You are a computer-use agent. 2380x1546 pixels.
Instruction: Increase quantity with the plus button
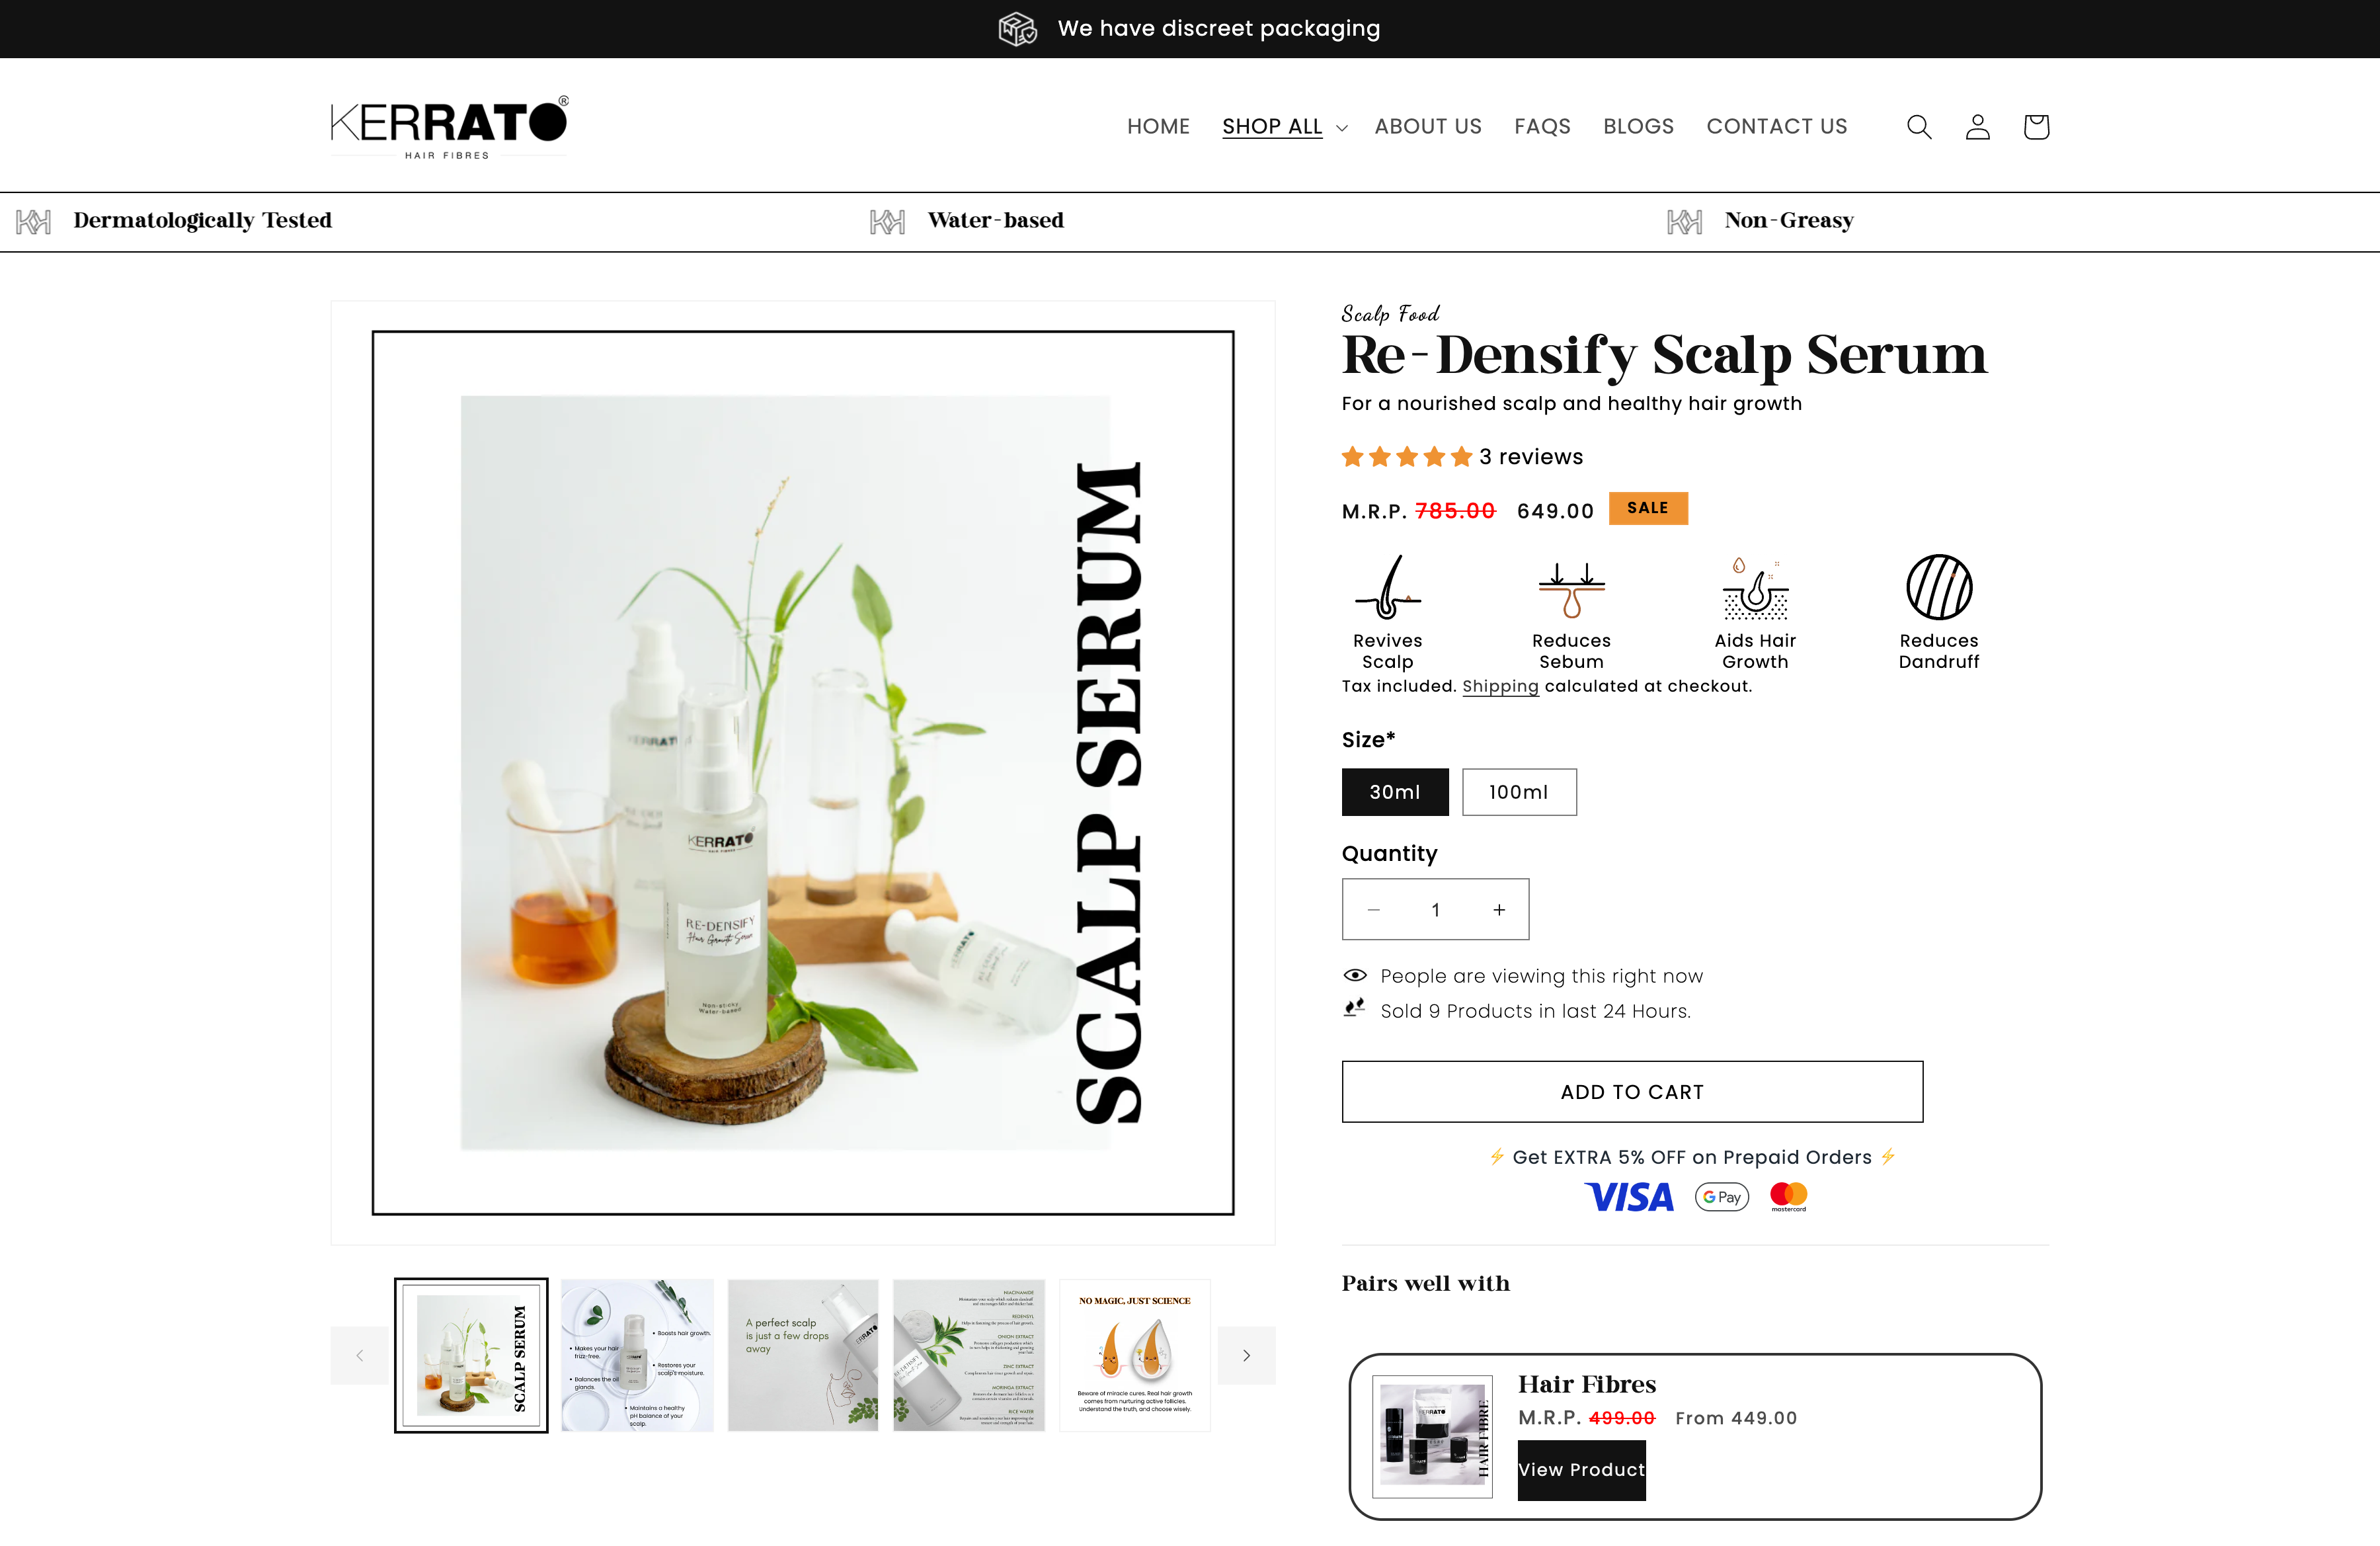point(1499,910)
